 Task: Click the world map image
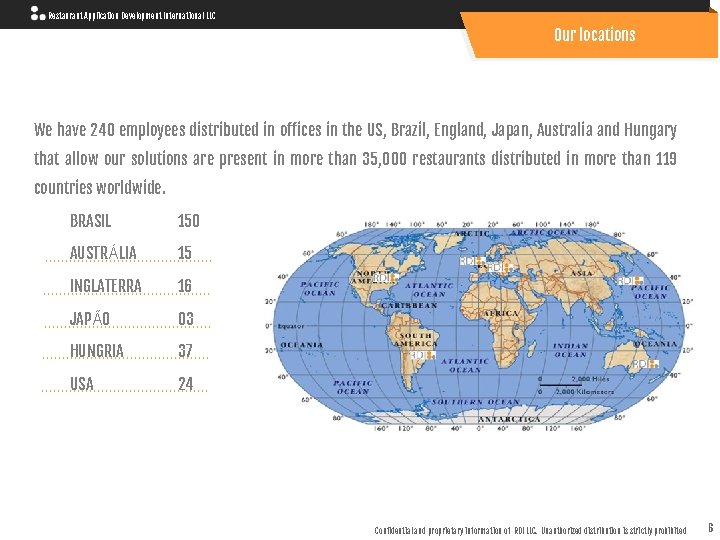(x=479, y=327)
